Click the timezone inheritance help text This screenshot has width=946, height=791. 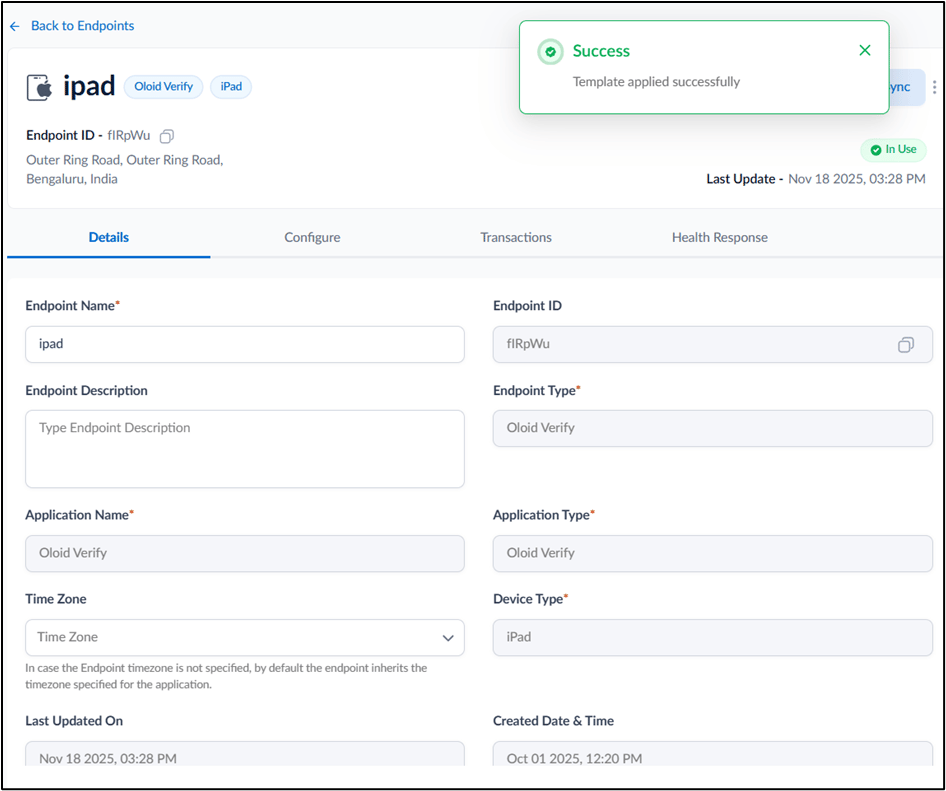coord(226,676)
